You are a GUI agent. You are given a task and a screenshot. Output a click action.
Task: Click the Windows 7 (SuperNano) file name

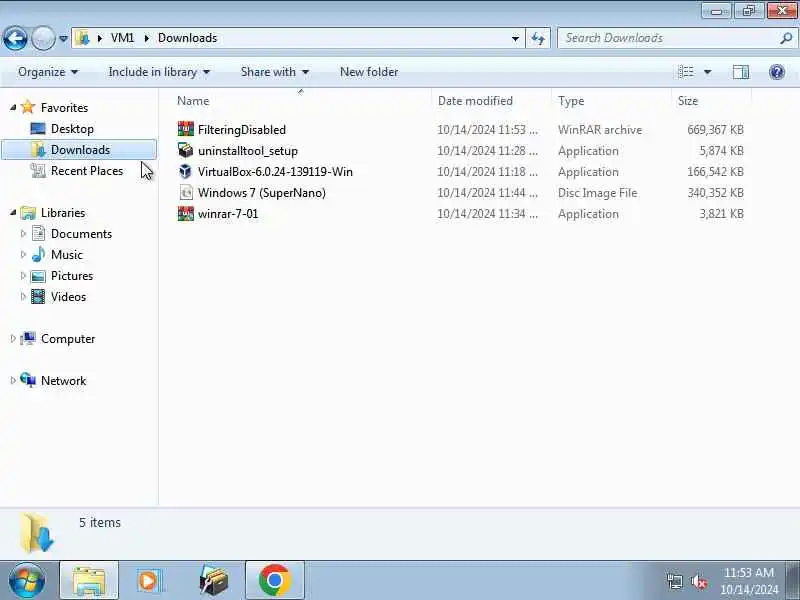tap(262, 193)
